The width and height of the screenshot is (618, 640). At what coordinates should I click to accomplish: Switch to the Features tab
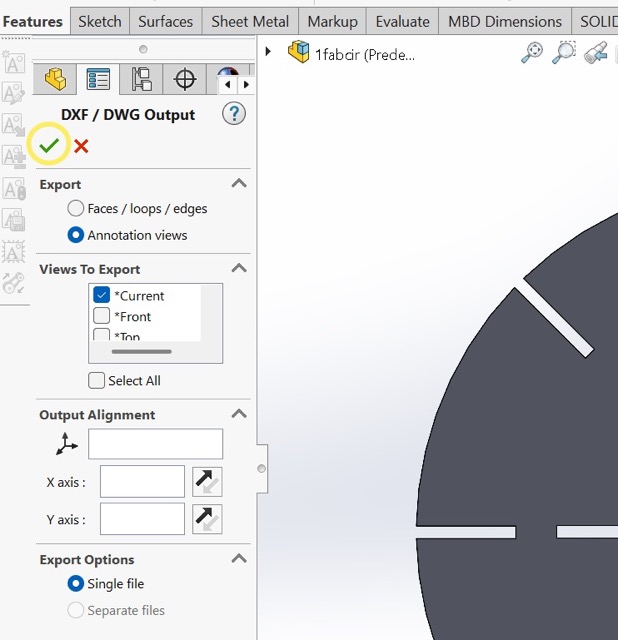(x=33, y=21)
